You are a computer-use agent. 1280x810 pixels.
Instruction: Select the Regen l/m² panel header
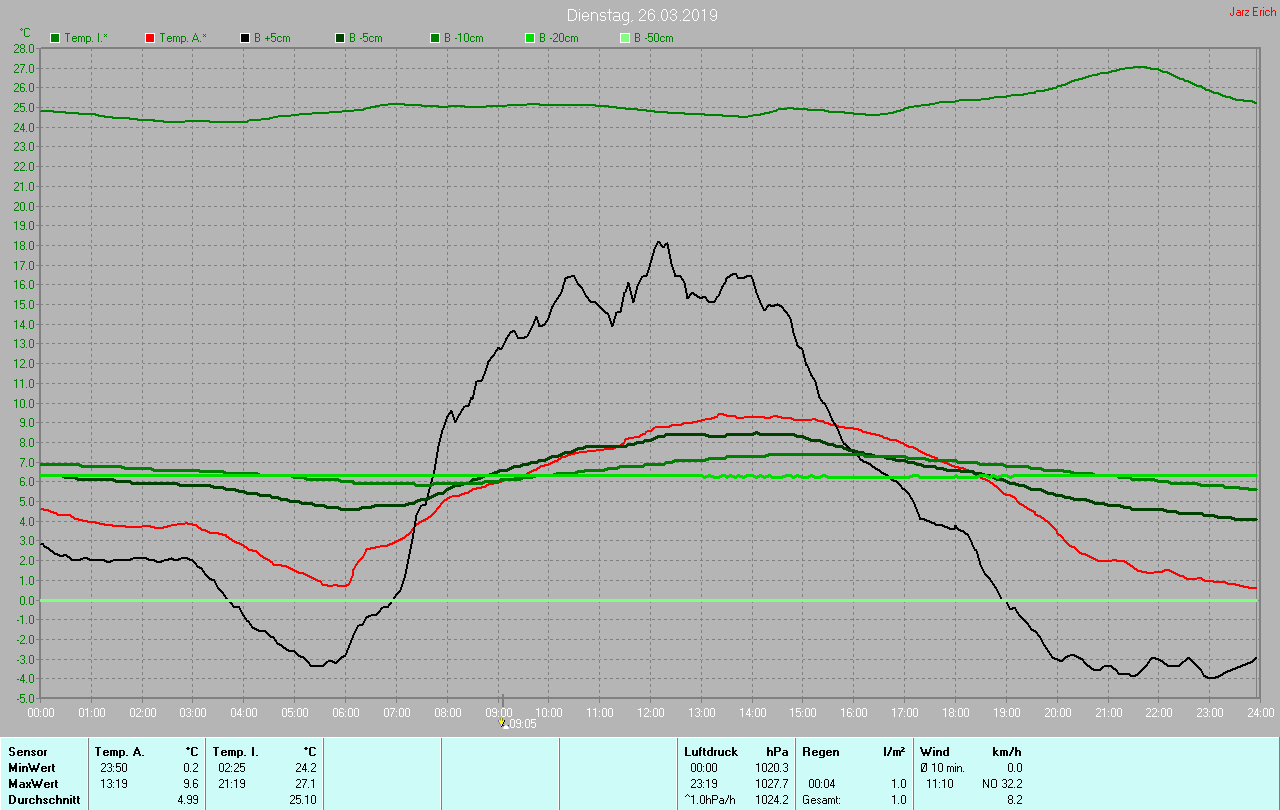(821, 751)
